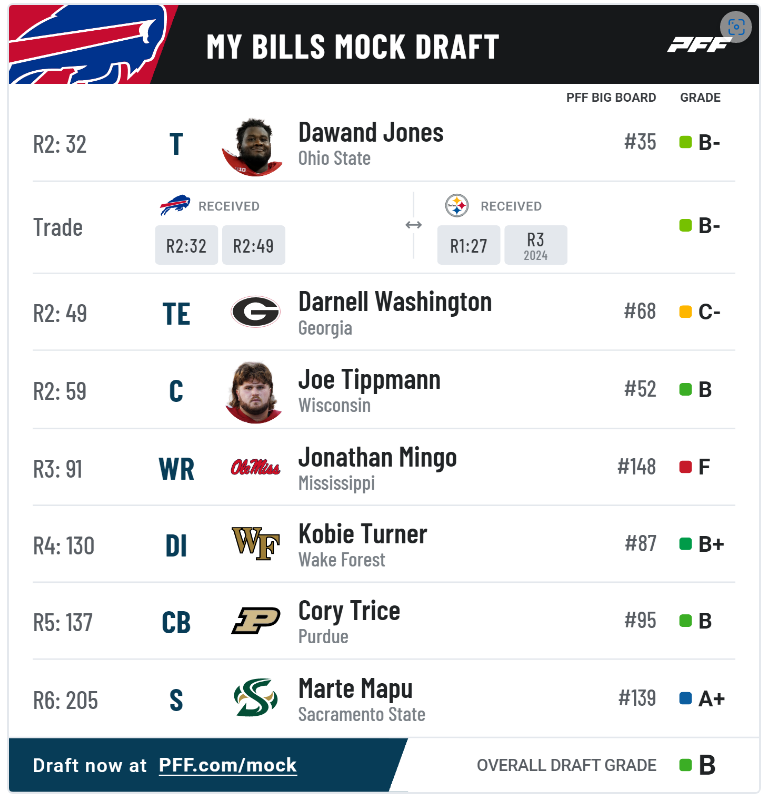Open the PFF.com/mock link

click(228, 765)
